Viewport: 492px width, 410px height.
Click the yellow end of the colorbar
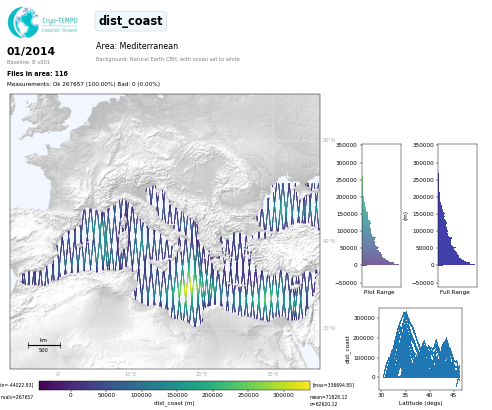click(x=306, y=385)
